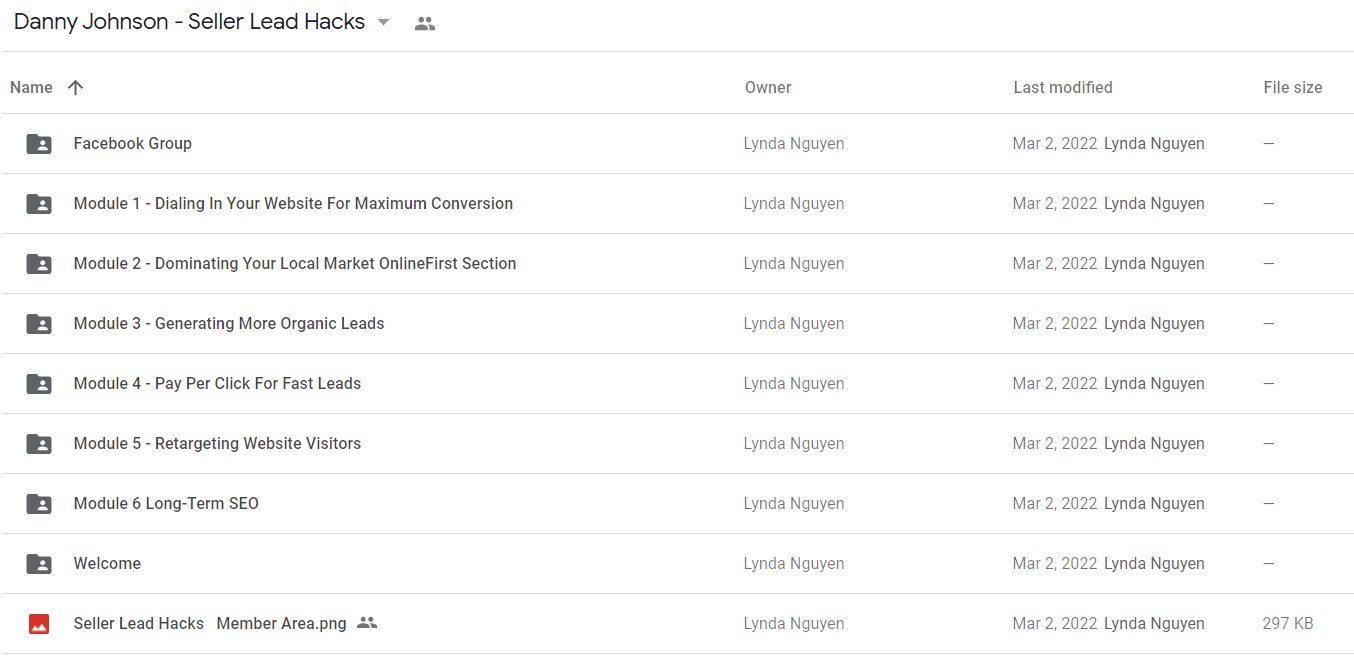Viewport: 1354px width, 656px height.
Task: Click Mar 2, 2022 date in Member Area.png row
Action: [1055, 623]
